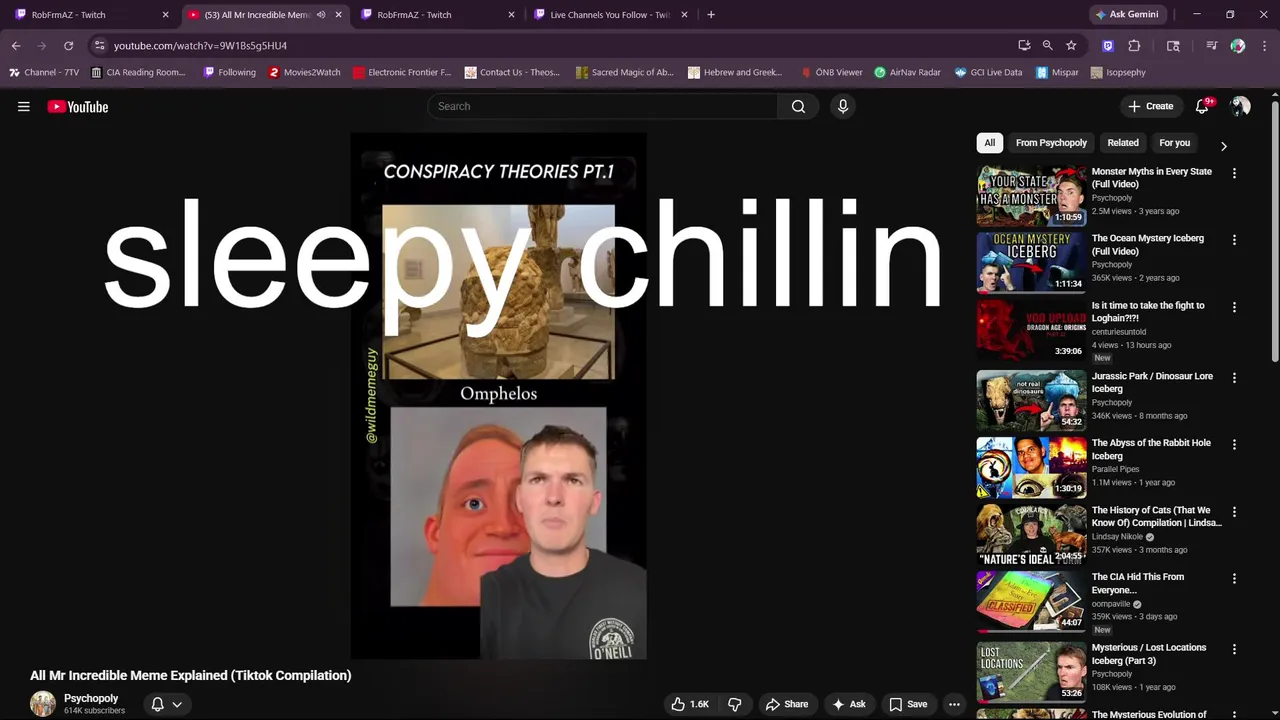Viewport: 1280px width, 720px height.
Task: Open the Extensions puzzle icon
Action: [x=1134, y=45]
